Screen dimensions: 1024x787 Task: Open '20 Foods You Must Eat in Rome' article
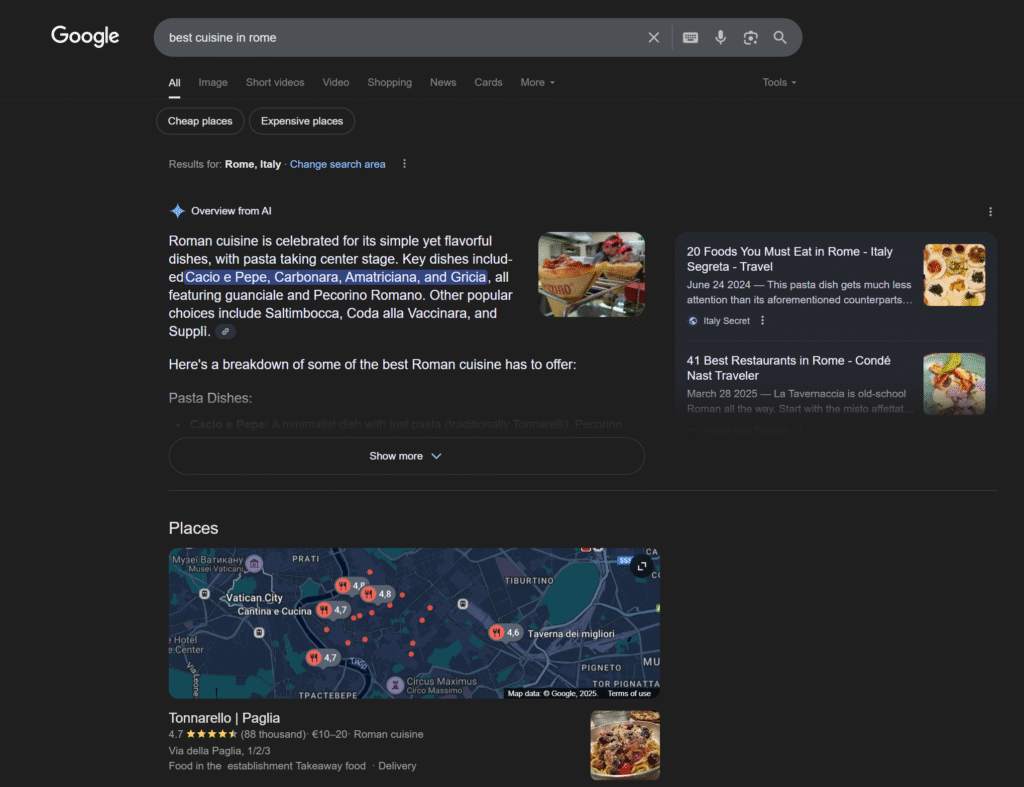click(x=789, y=259)
